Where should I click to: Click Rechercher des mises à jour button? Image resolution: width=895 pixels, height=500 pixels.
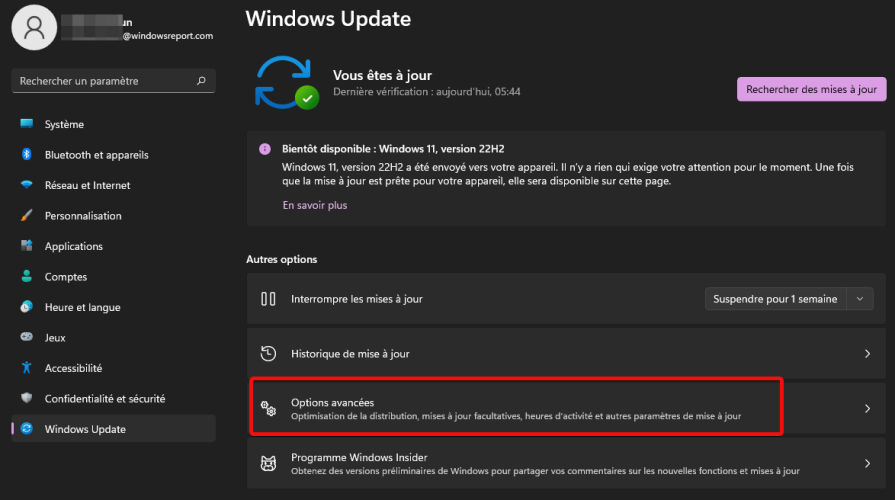coord(811,89)
